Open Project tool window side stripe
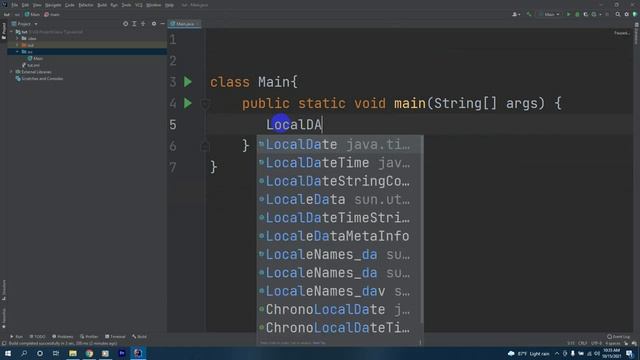The width and height of the screenshot is (640, 360). coord(4,31)
